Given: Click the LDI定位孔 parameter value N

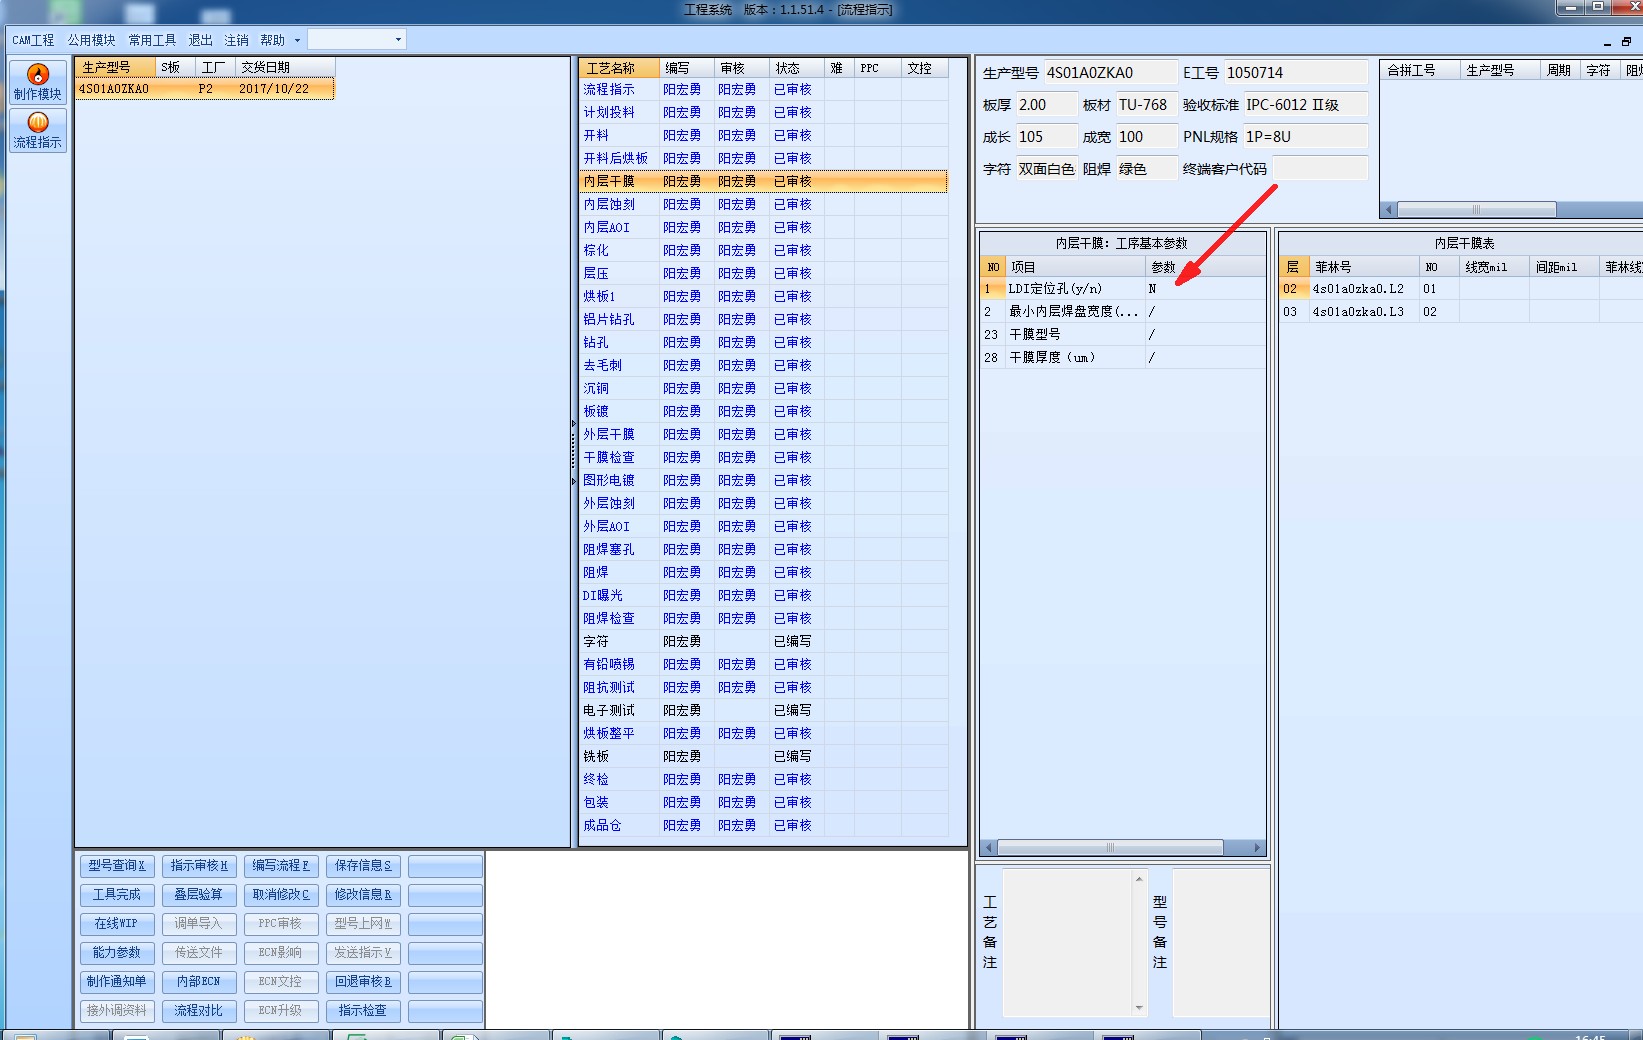Looking at the screenshot, I should [1204, 289].
